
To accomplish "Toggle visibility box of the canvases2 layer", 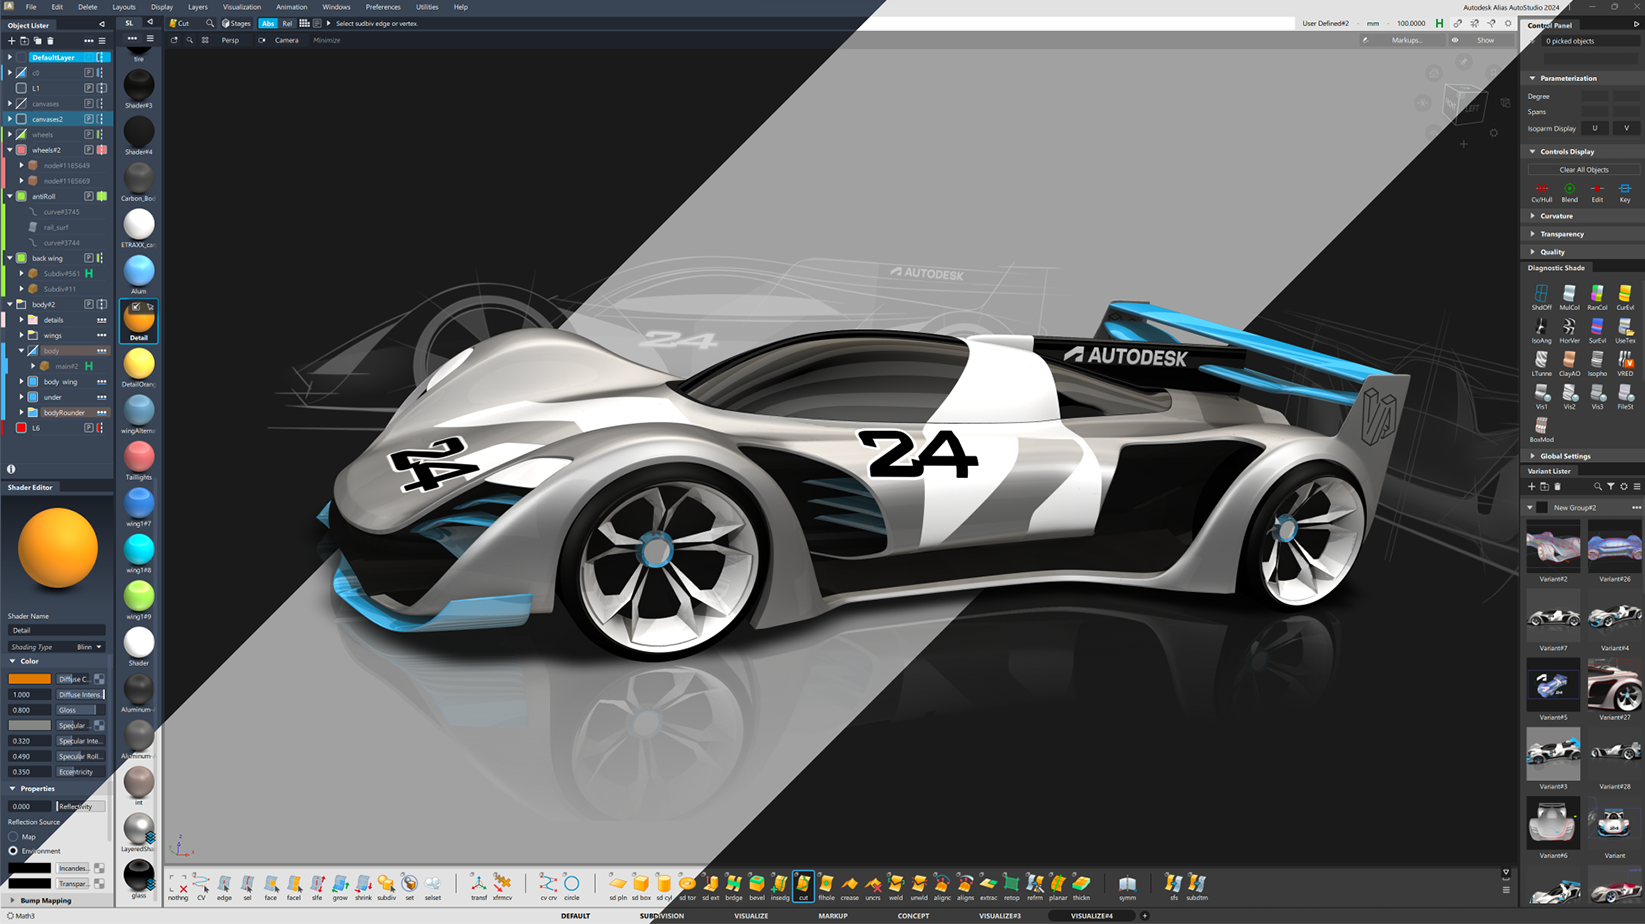I will [x=21, y=119].
